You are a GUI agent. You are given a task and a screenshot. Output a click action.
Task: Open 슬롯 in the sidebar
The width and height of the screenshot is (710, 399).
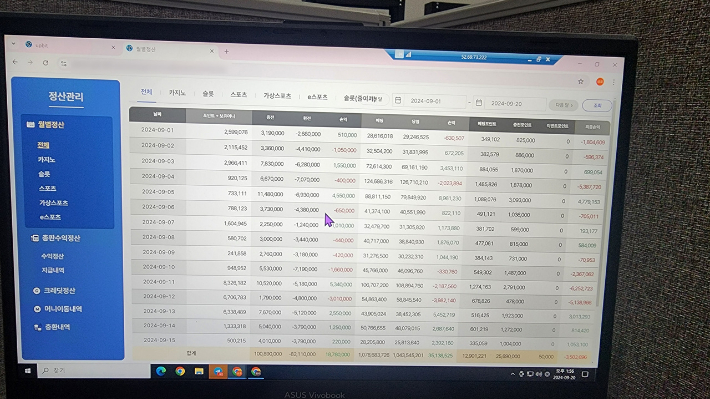(44, 174)
